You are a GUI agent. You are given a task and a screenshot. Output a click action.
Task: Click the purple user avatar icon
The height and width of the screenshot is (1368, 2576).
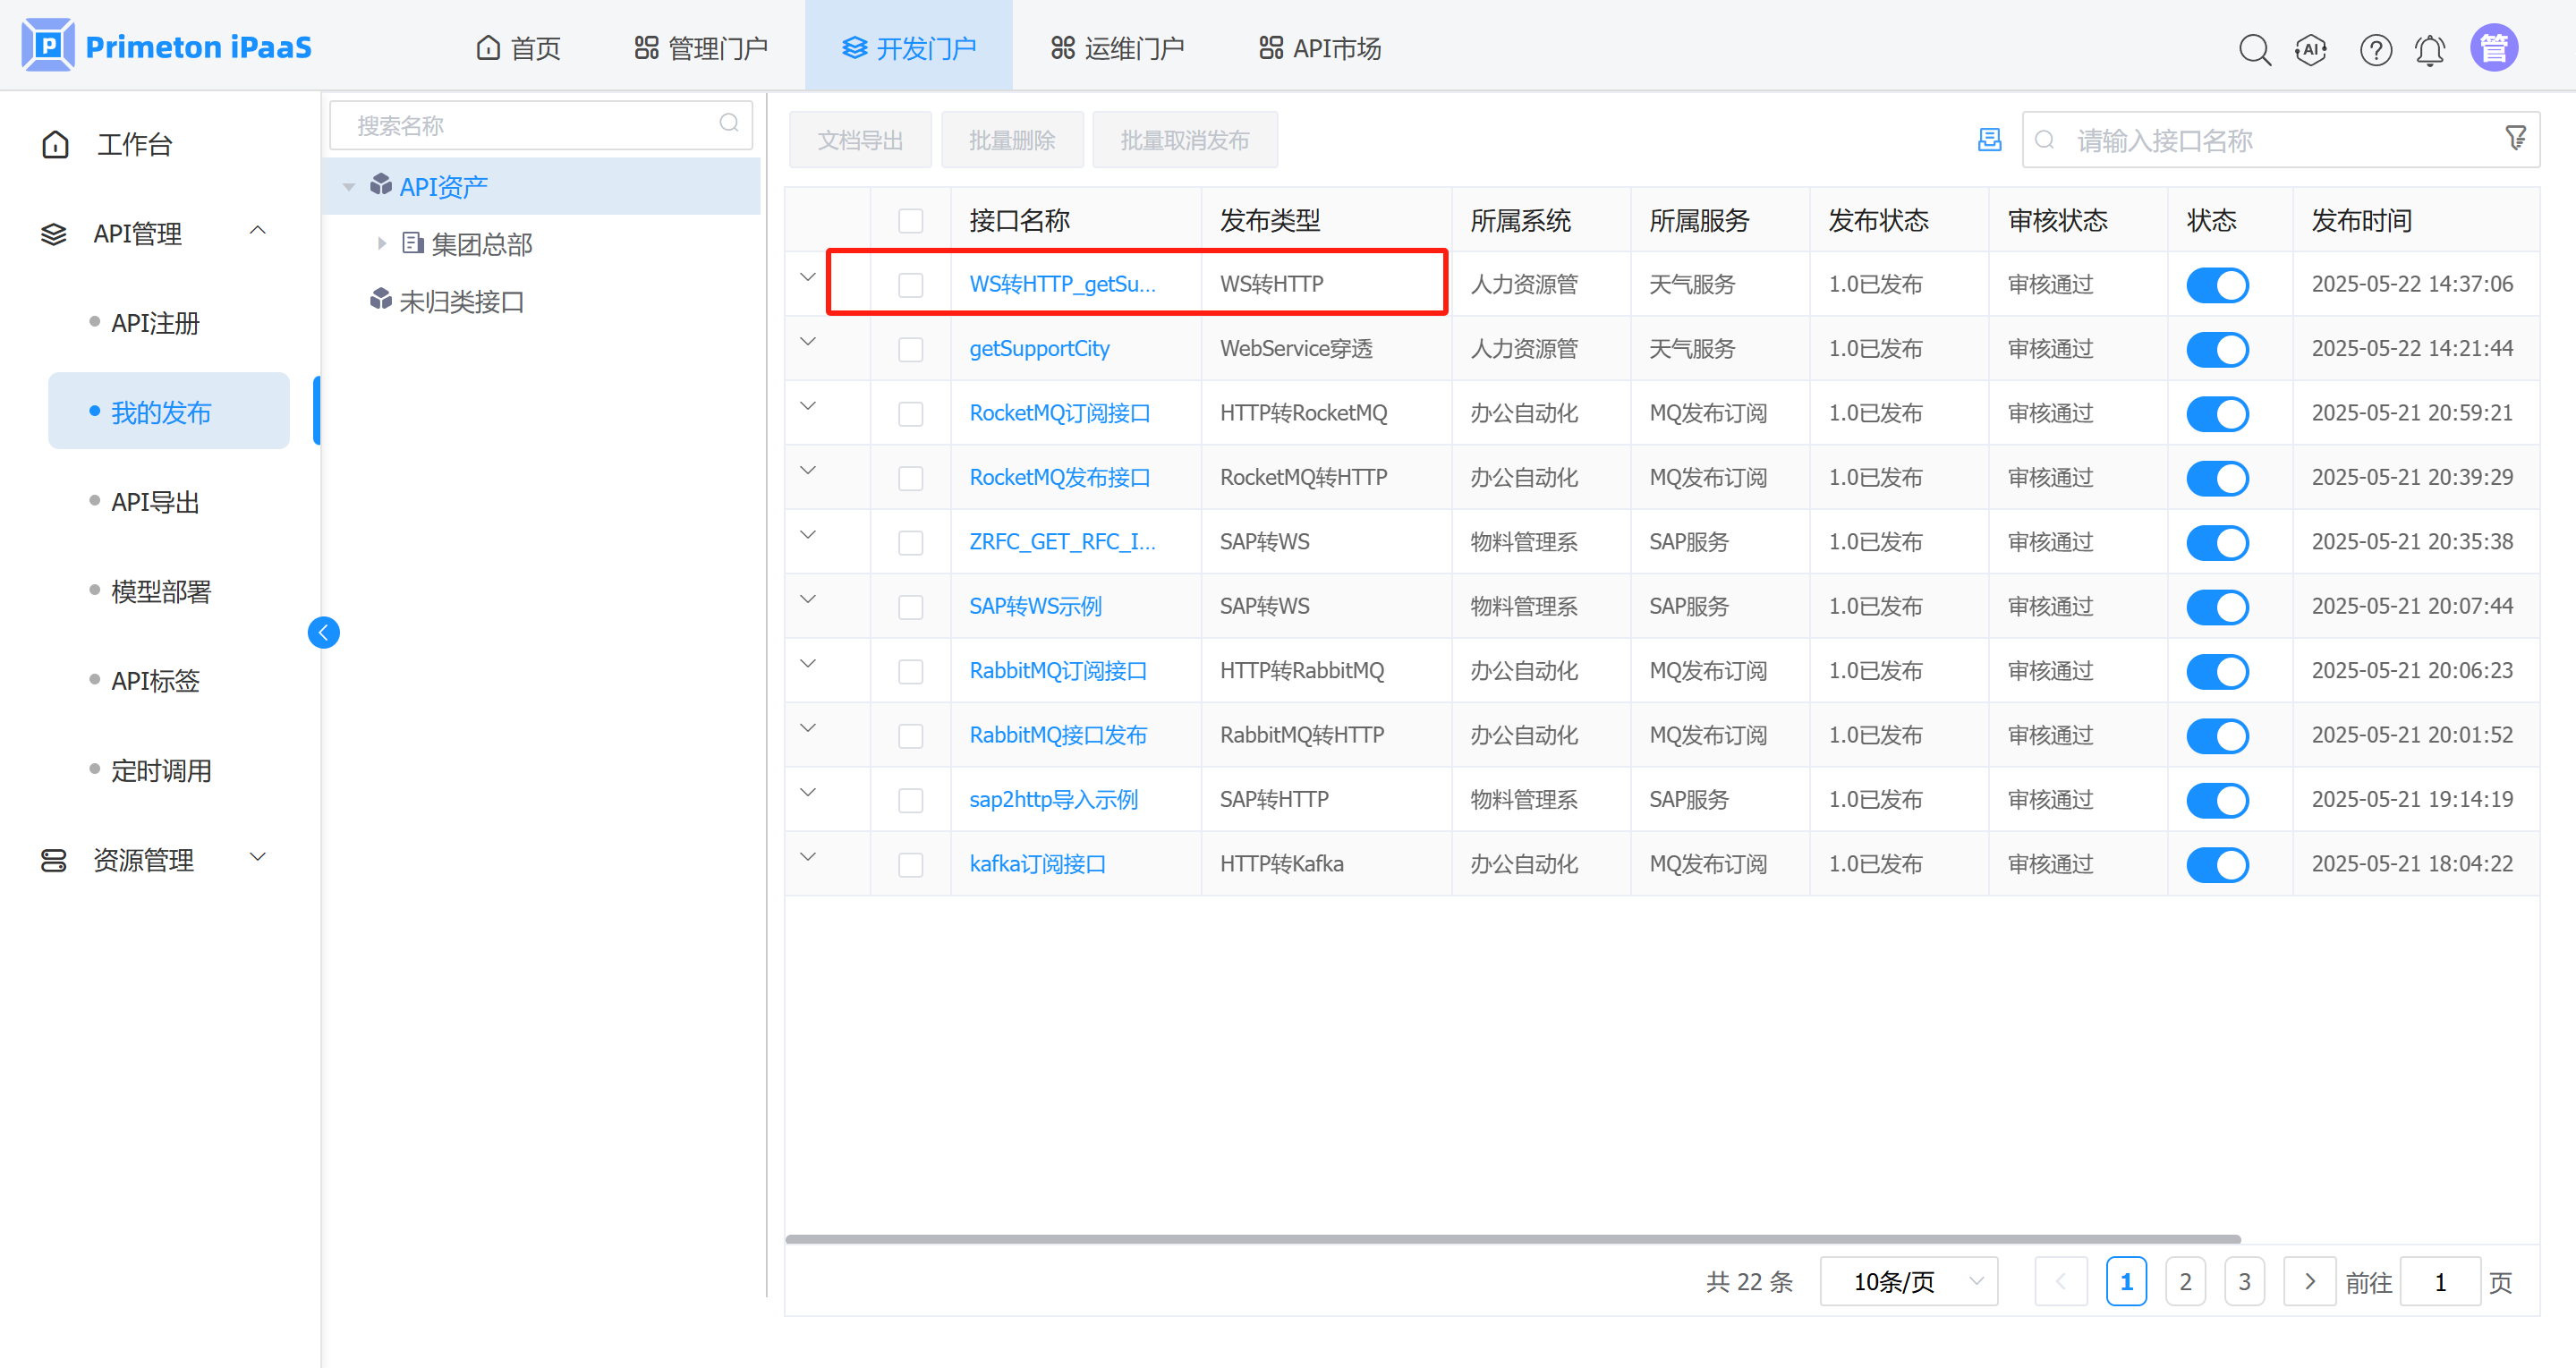pyautogui.click(x=2493, y=48)
